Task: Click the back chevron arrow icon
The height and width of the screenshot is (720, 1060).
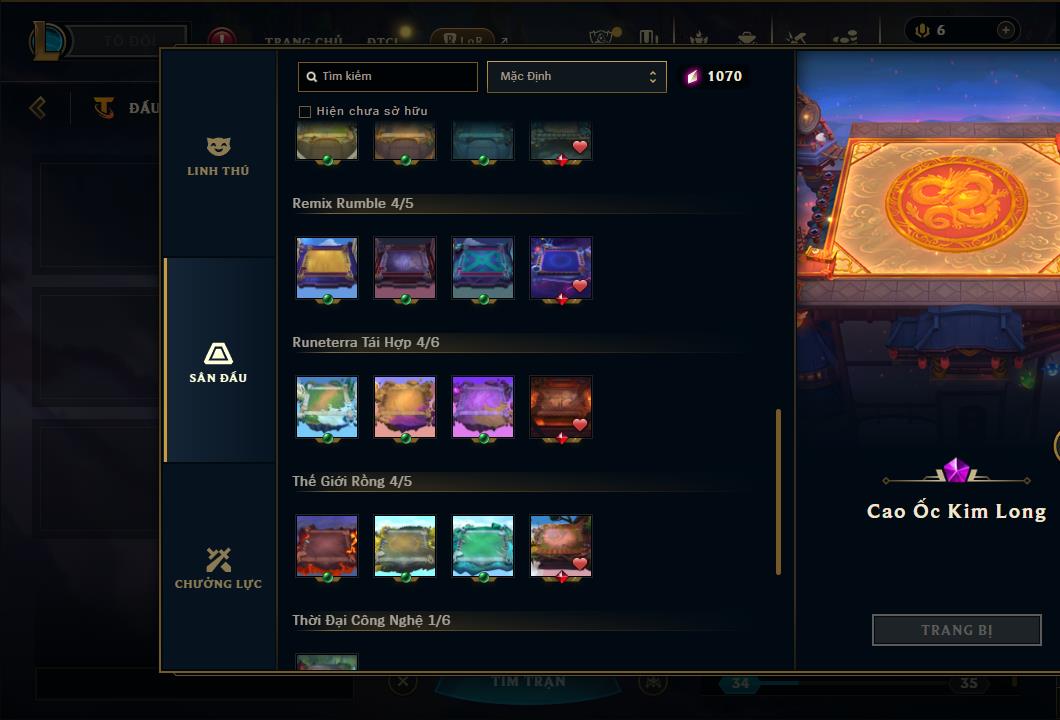Action: pos(38,107)
